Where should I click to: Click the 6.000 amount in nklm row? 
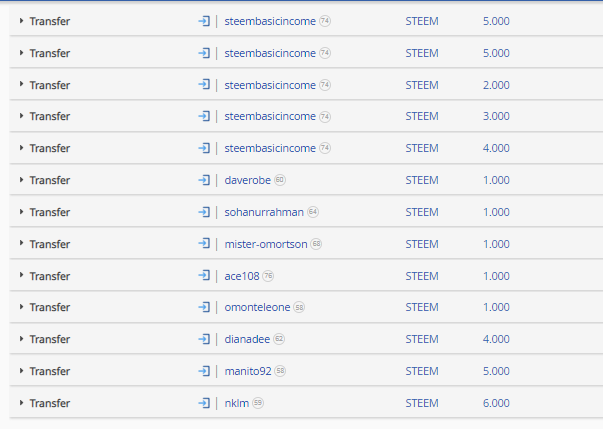pos(496,403)
